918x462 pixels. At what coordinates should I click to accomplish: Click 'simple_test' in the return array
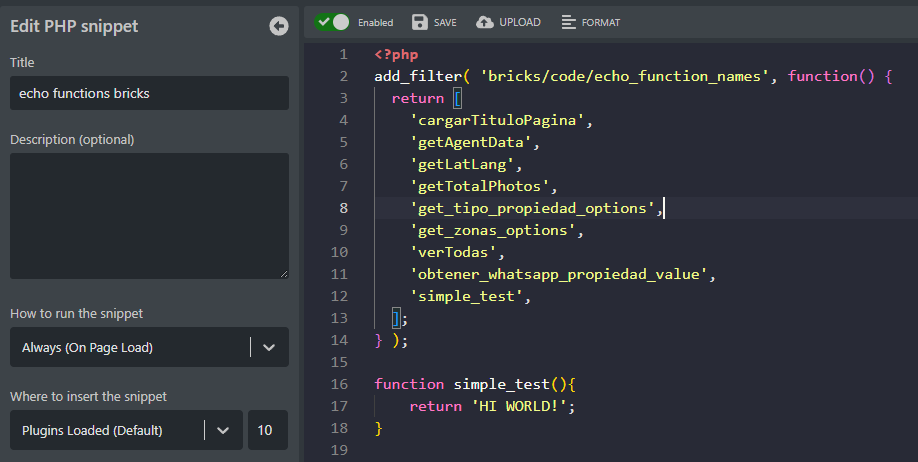pos(470,296)
